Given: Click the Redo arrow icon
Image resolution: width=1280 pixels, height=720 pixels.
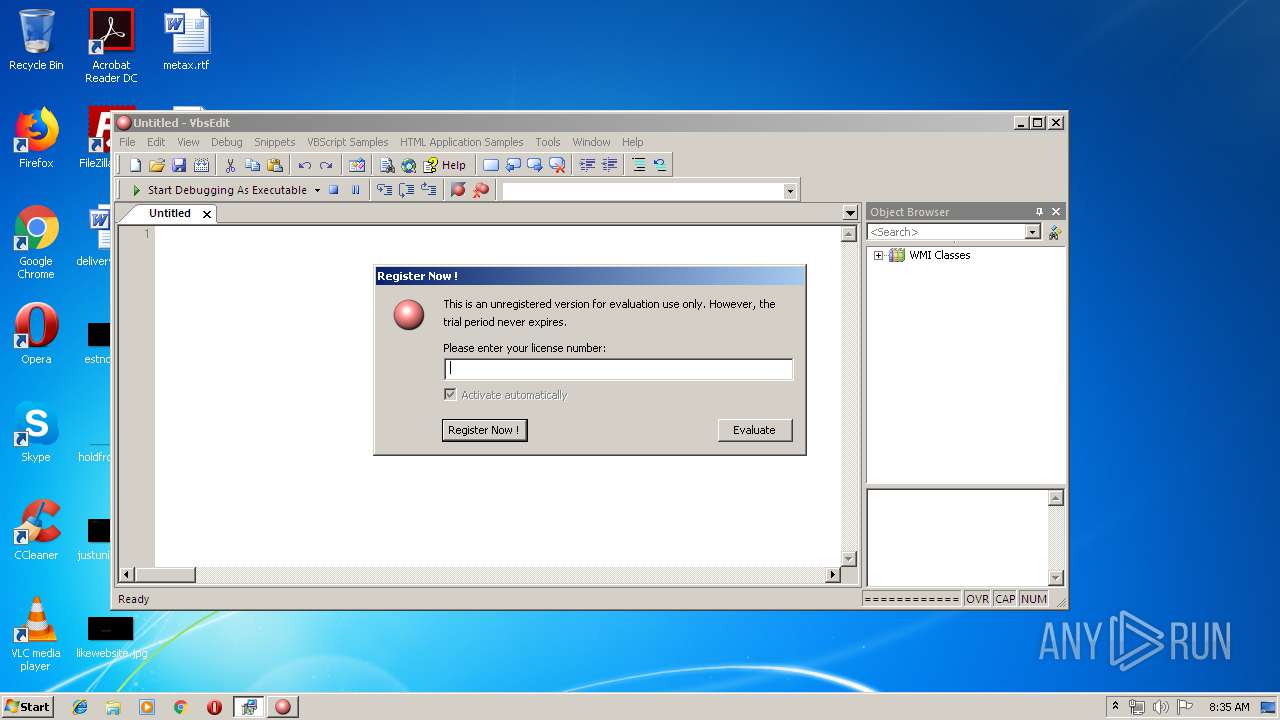Looking at the screenshot, I should tap(326, 165).
